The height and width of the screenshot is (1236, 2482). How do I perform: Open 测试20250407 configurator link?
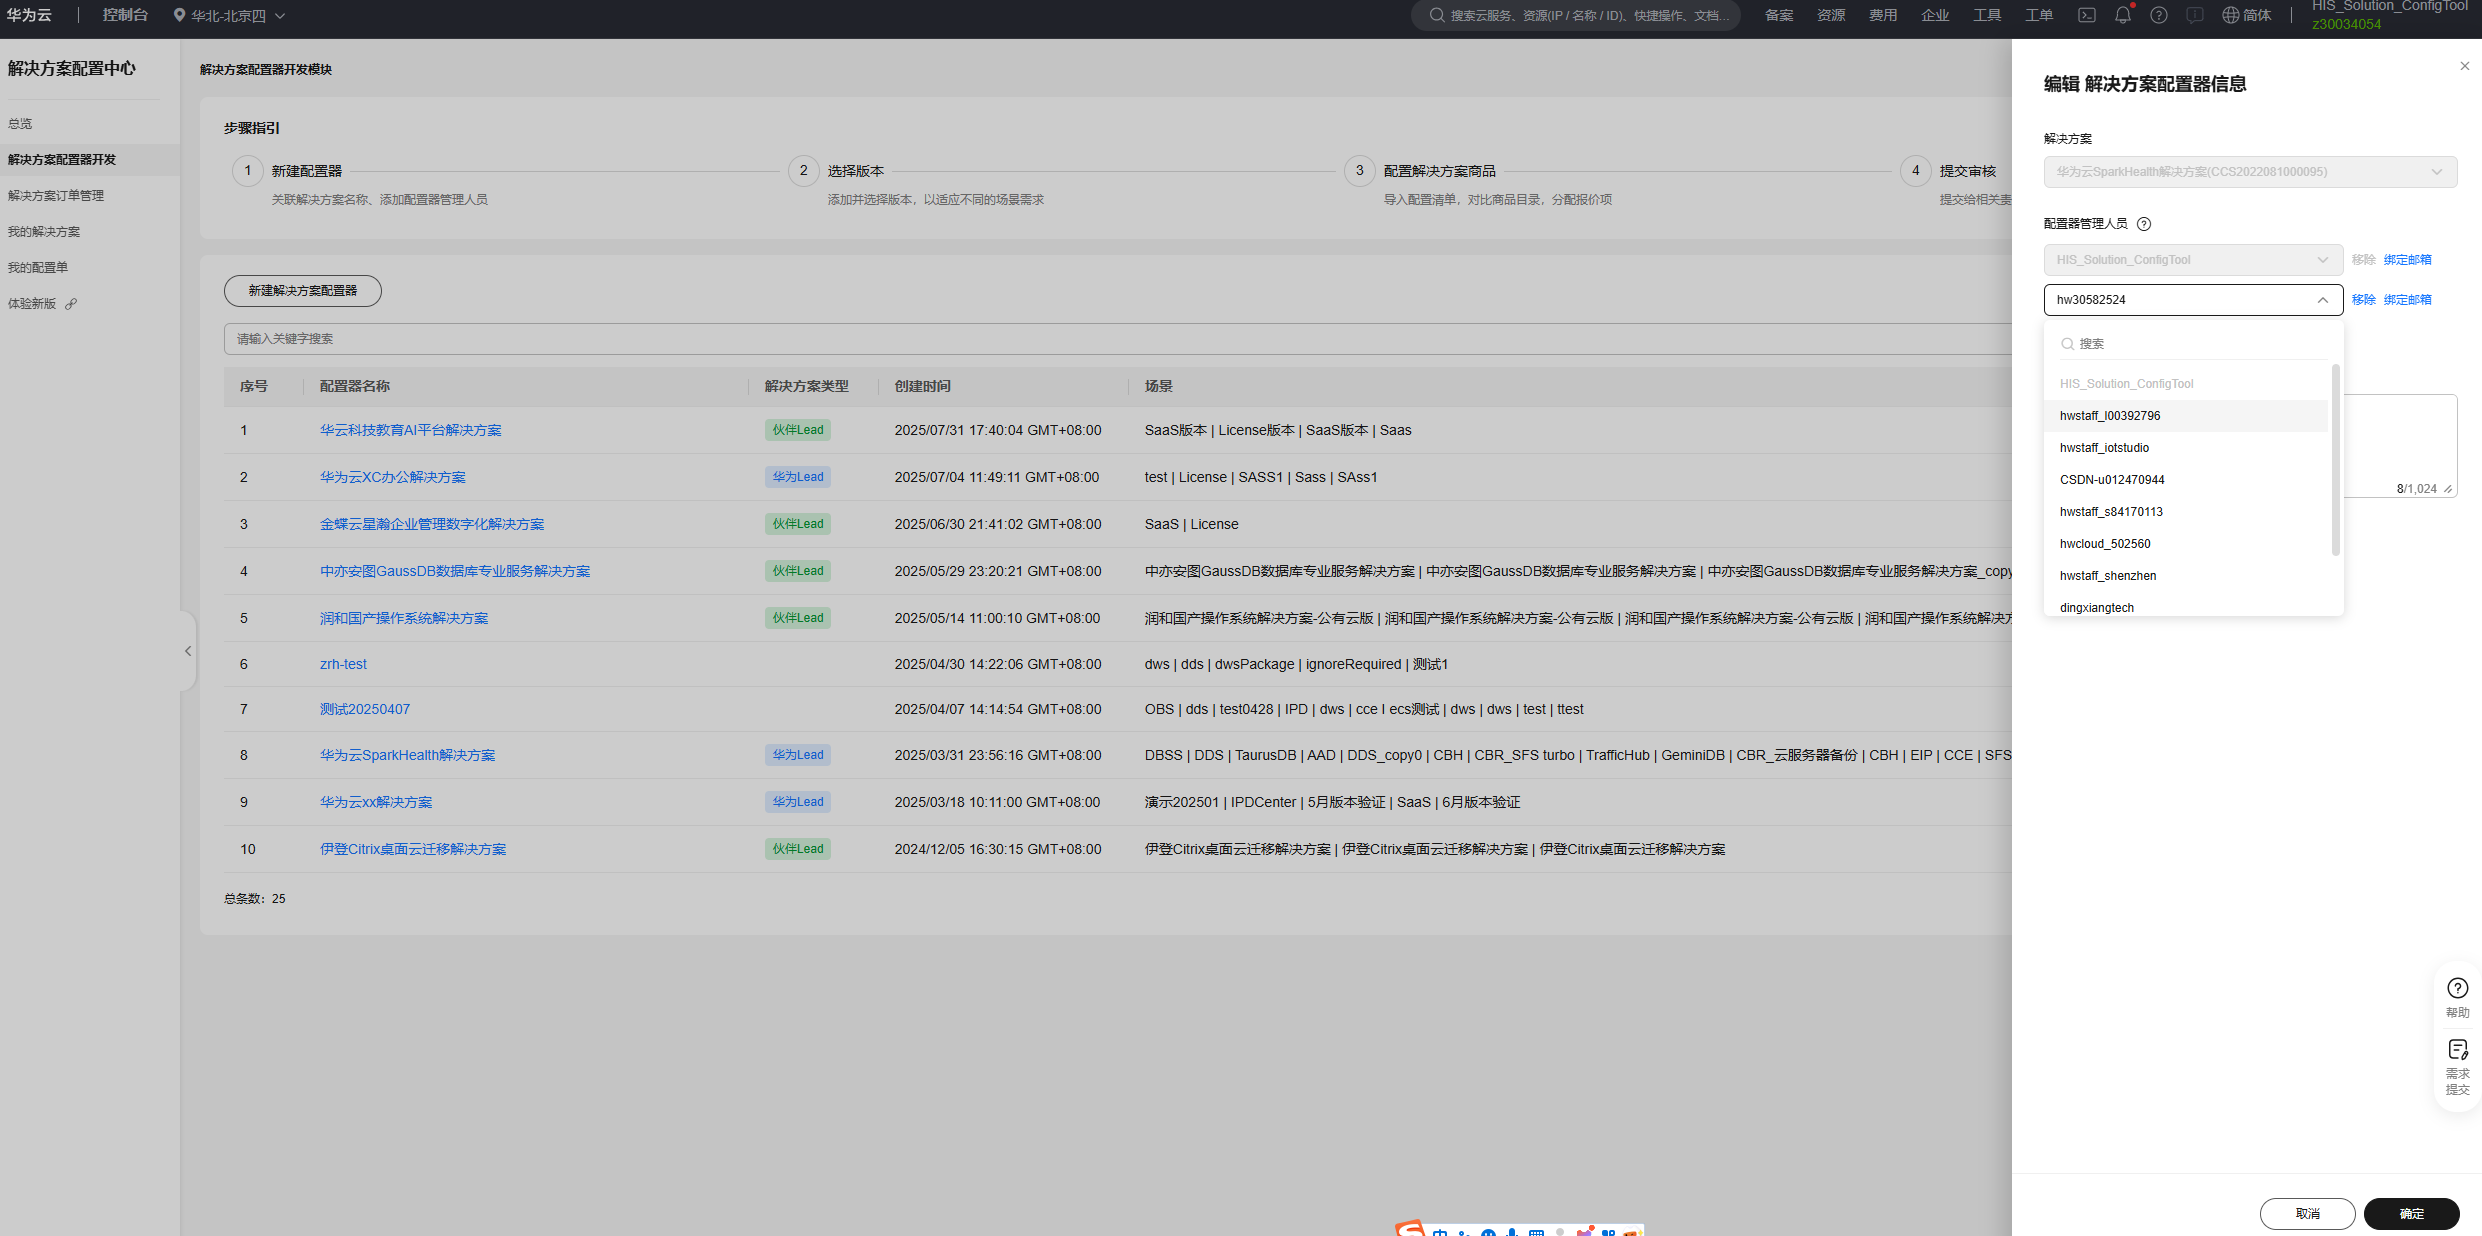pyautogui.click(x=365, y=709)
